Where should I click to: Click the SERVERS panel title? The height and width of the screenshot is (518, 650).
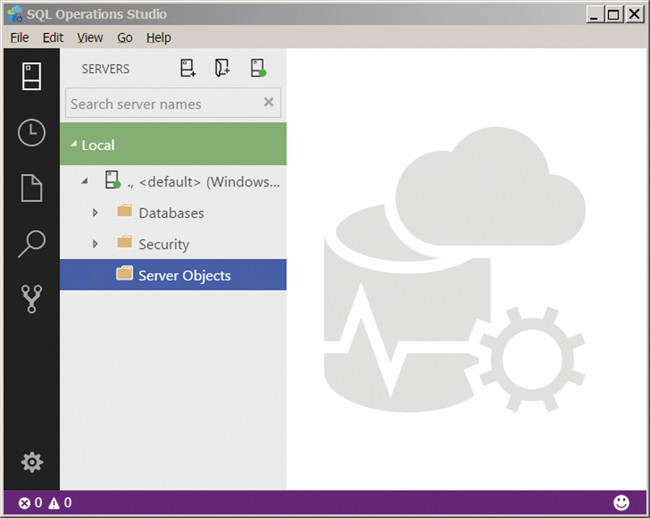pos(105,68)
